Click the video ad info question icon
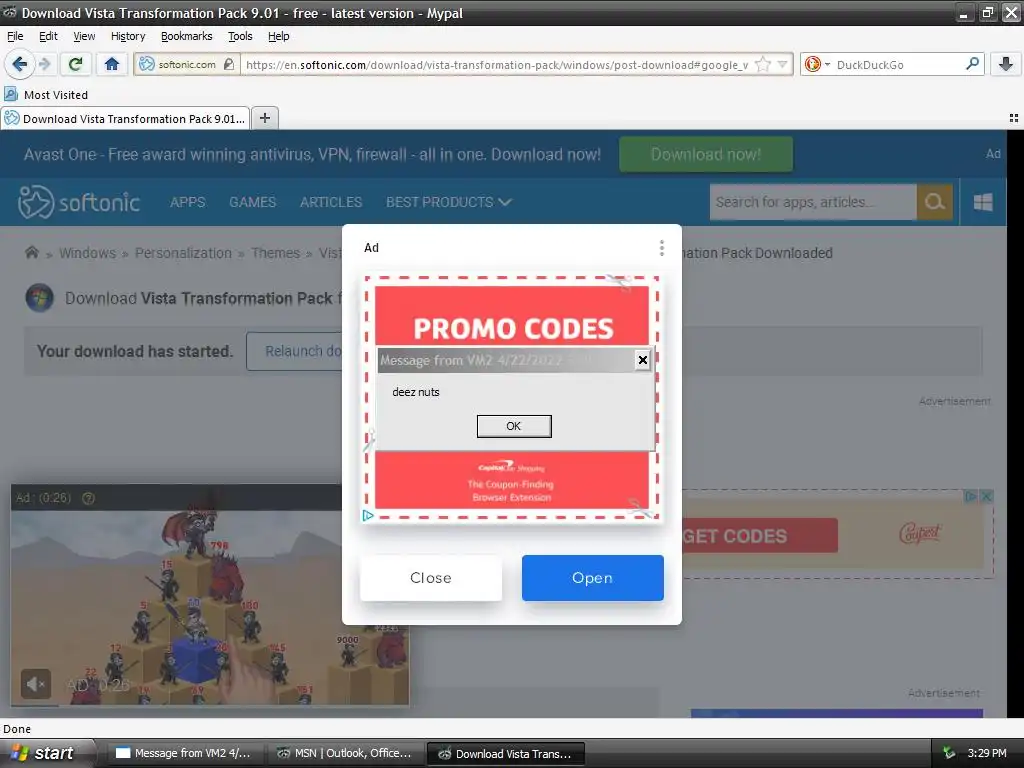This screenshot has width=1024, height=768. pos(88,498)
